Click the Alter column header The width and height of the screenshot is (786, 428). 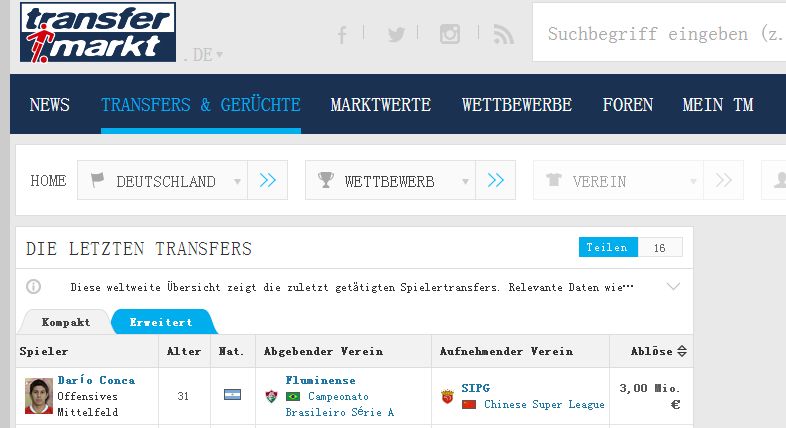[184, 351]
